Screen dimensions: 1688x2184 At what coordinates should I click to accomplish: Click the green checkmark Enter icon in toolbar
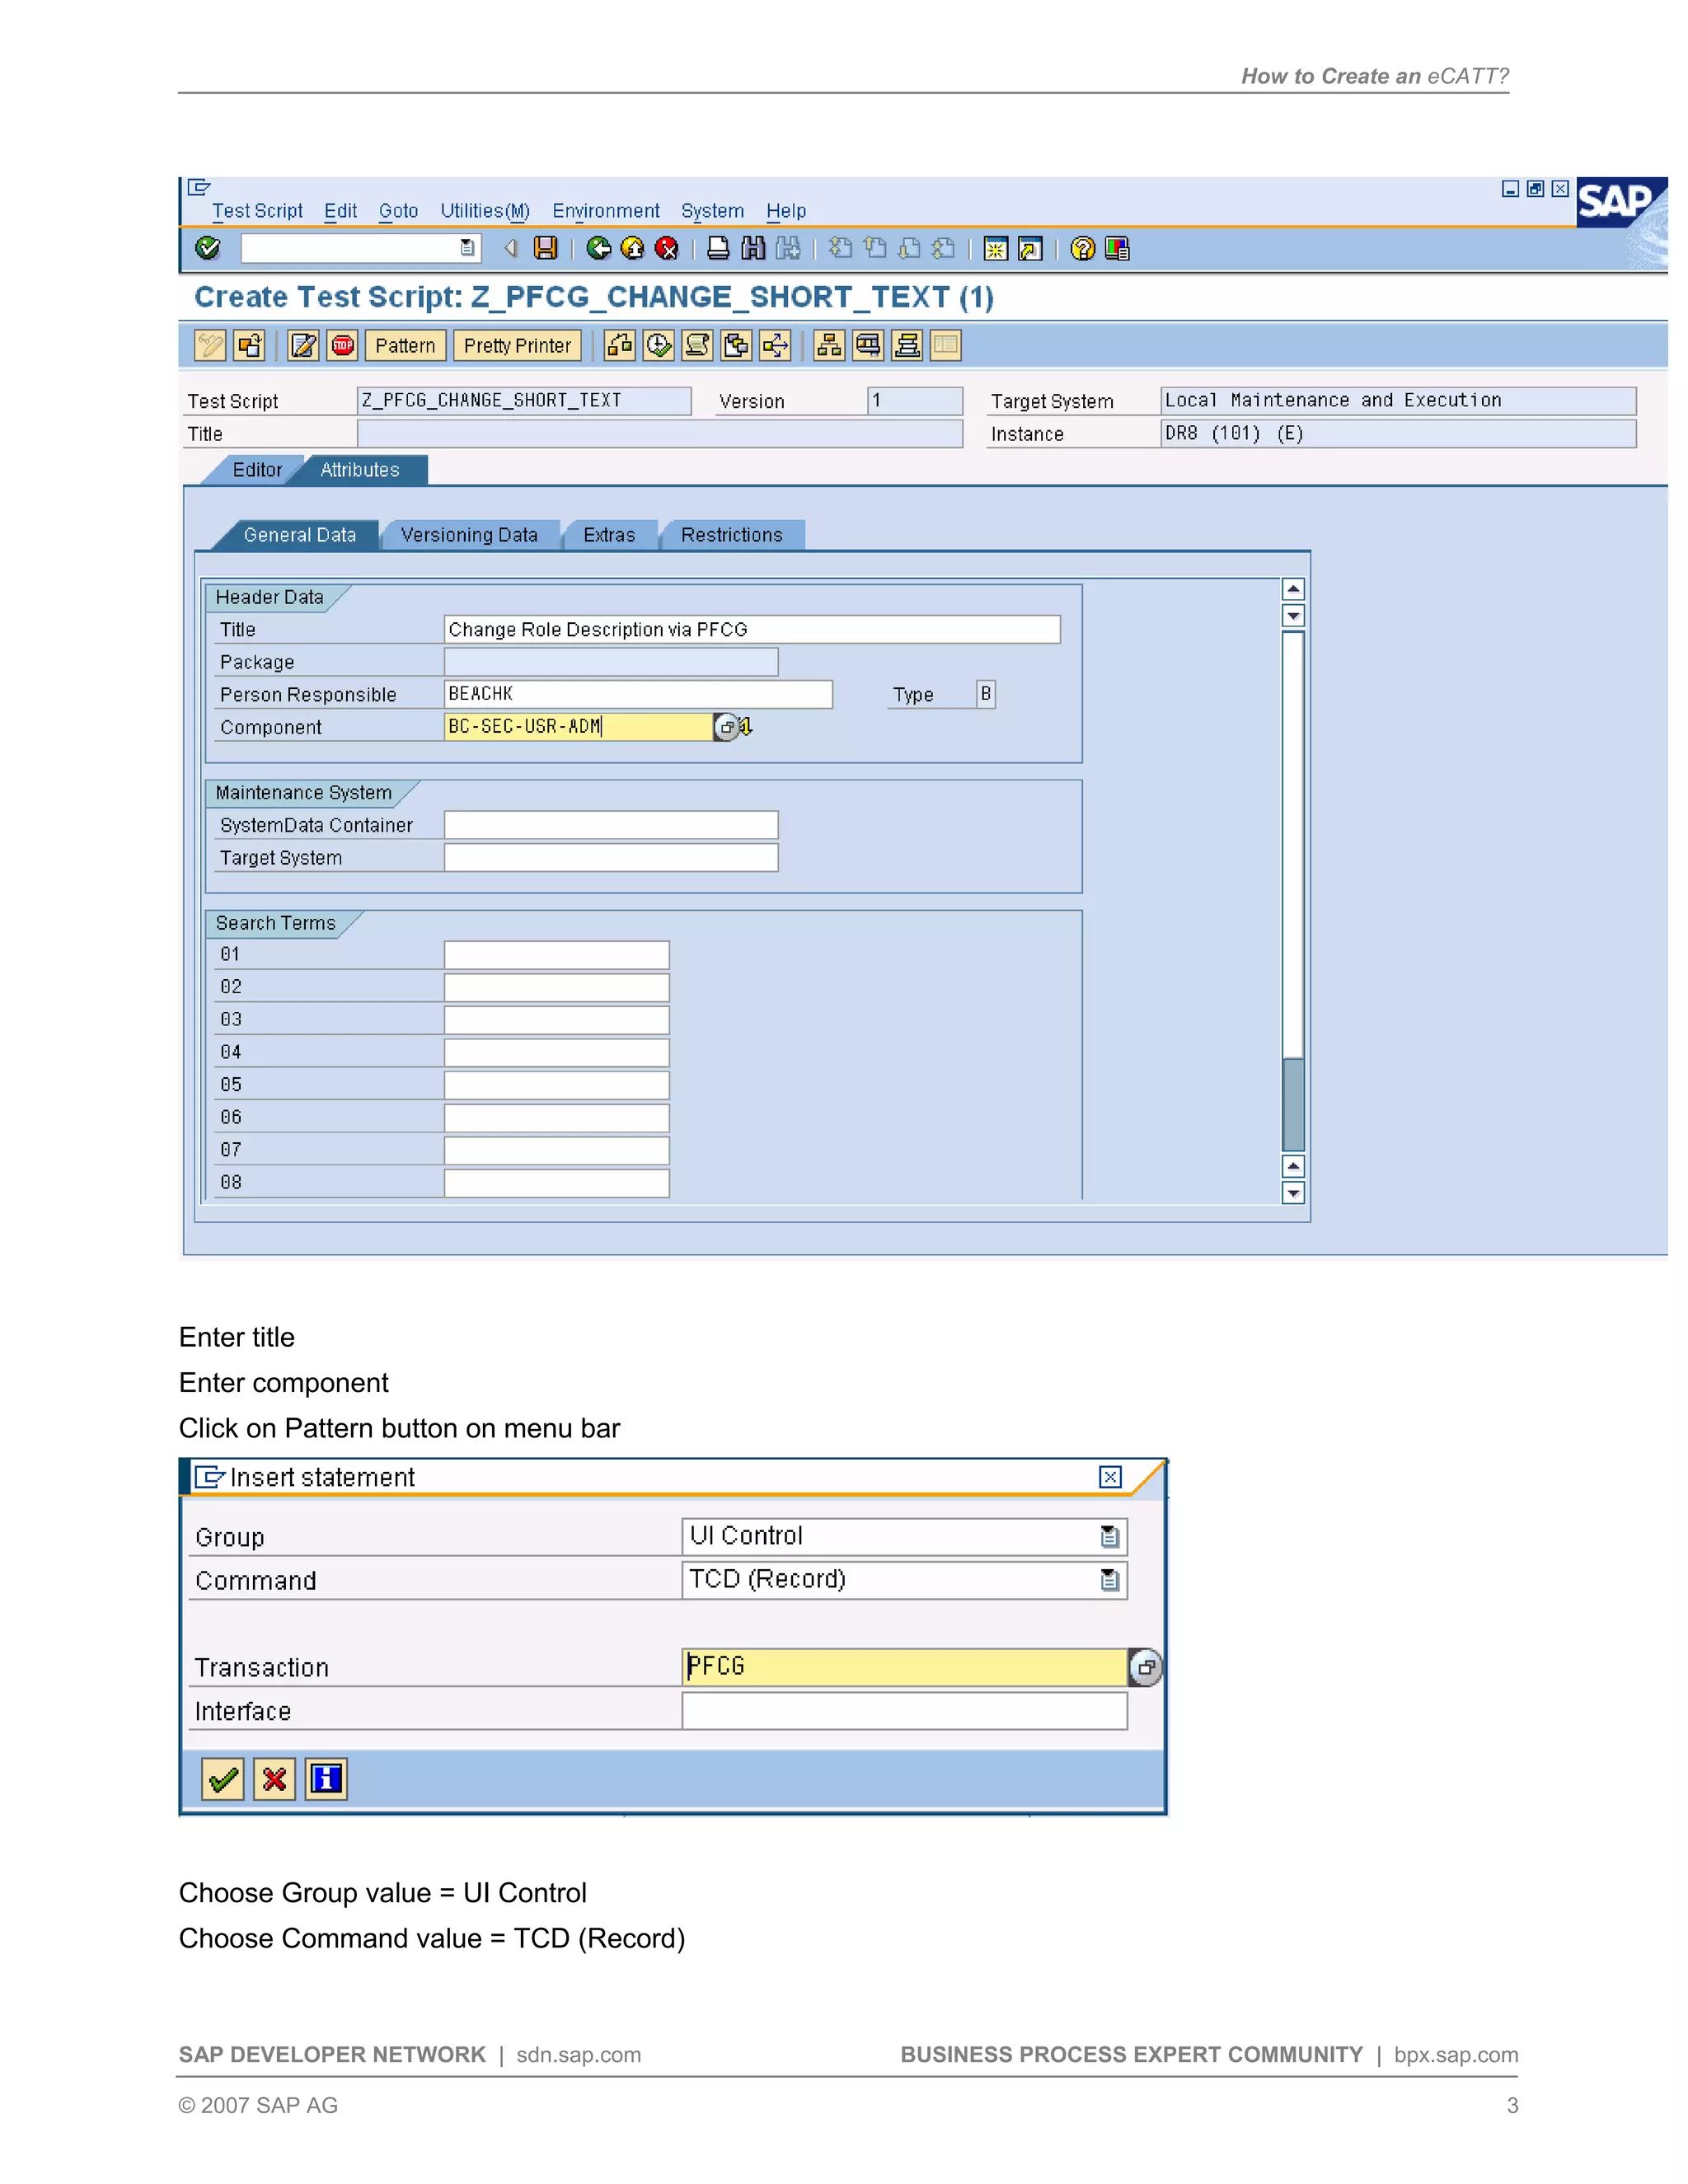208,248
